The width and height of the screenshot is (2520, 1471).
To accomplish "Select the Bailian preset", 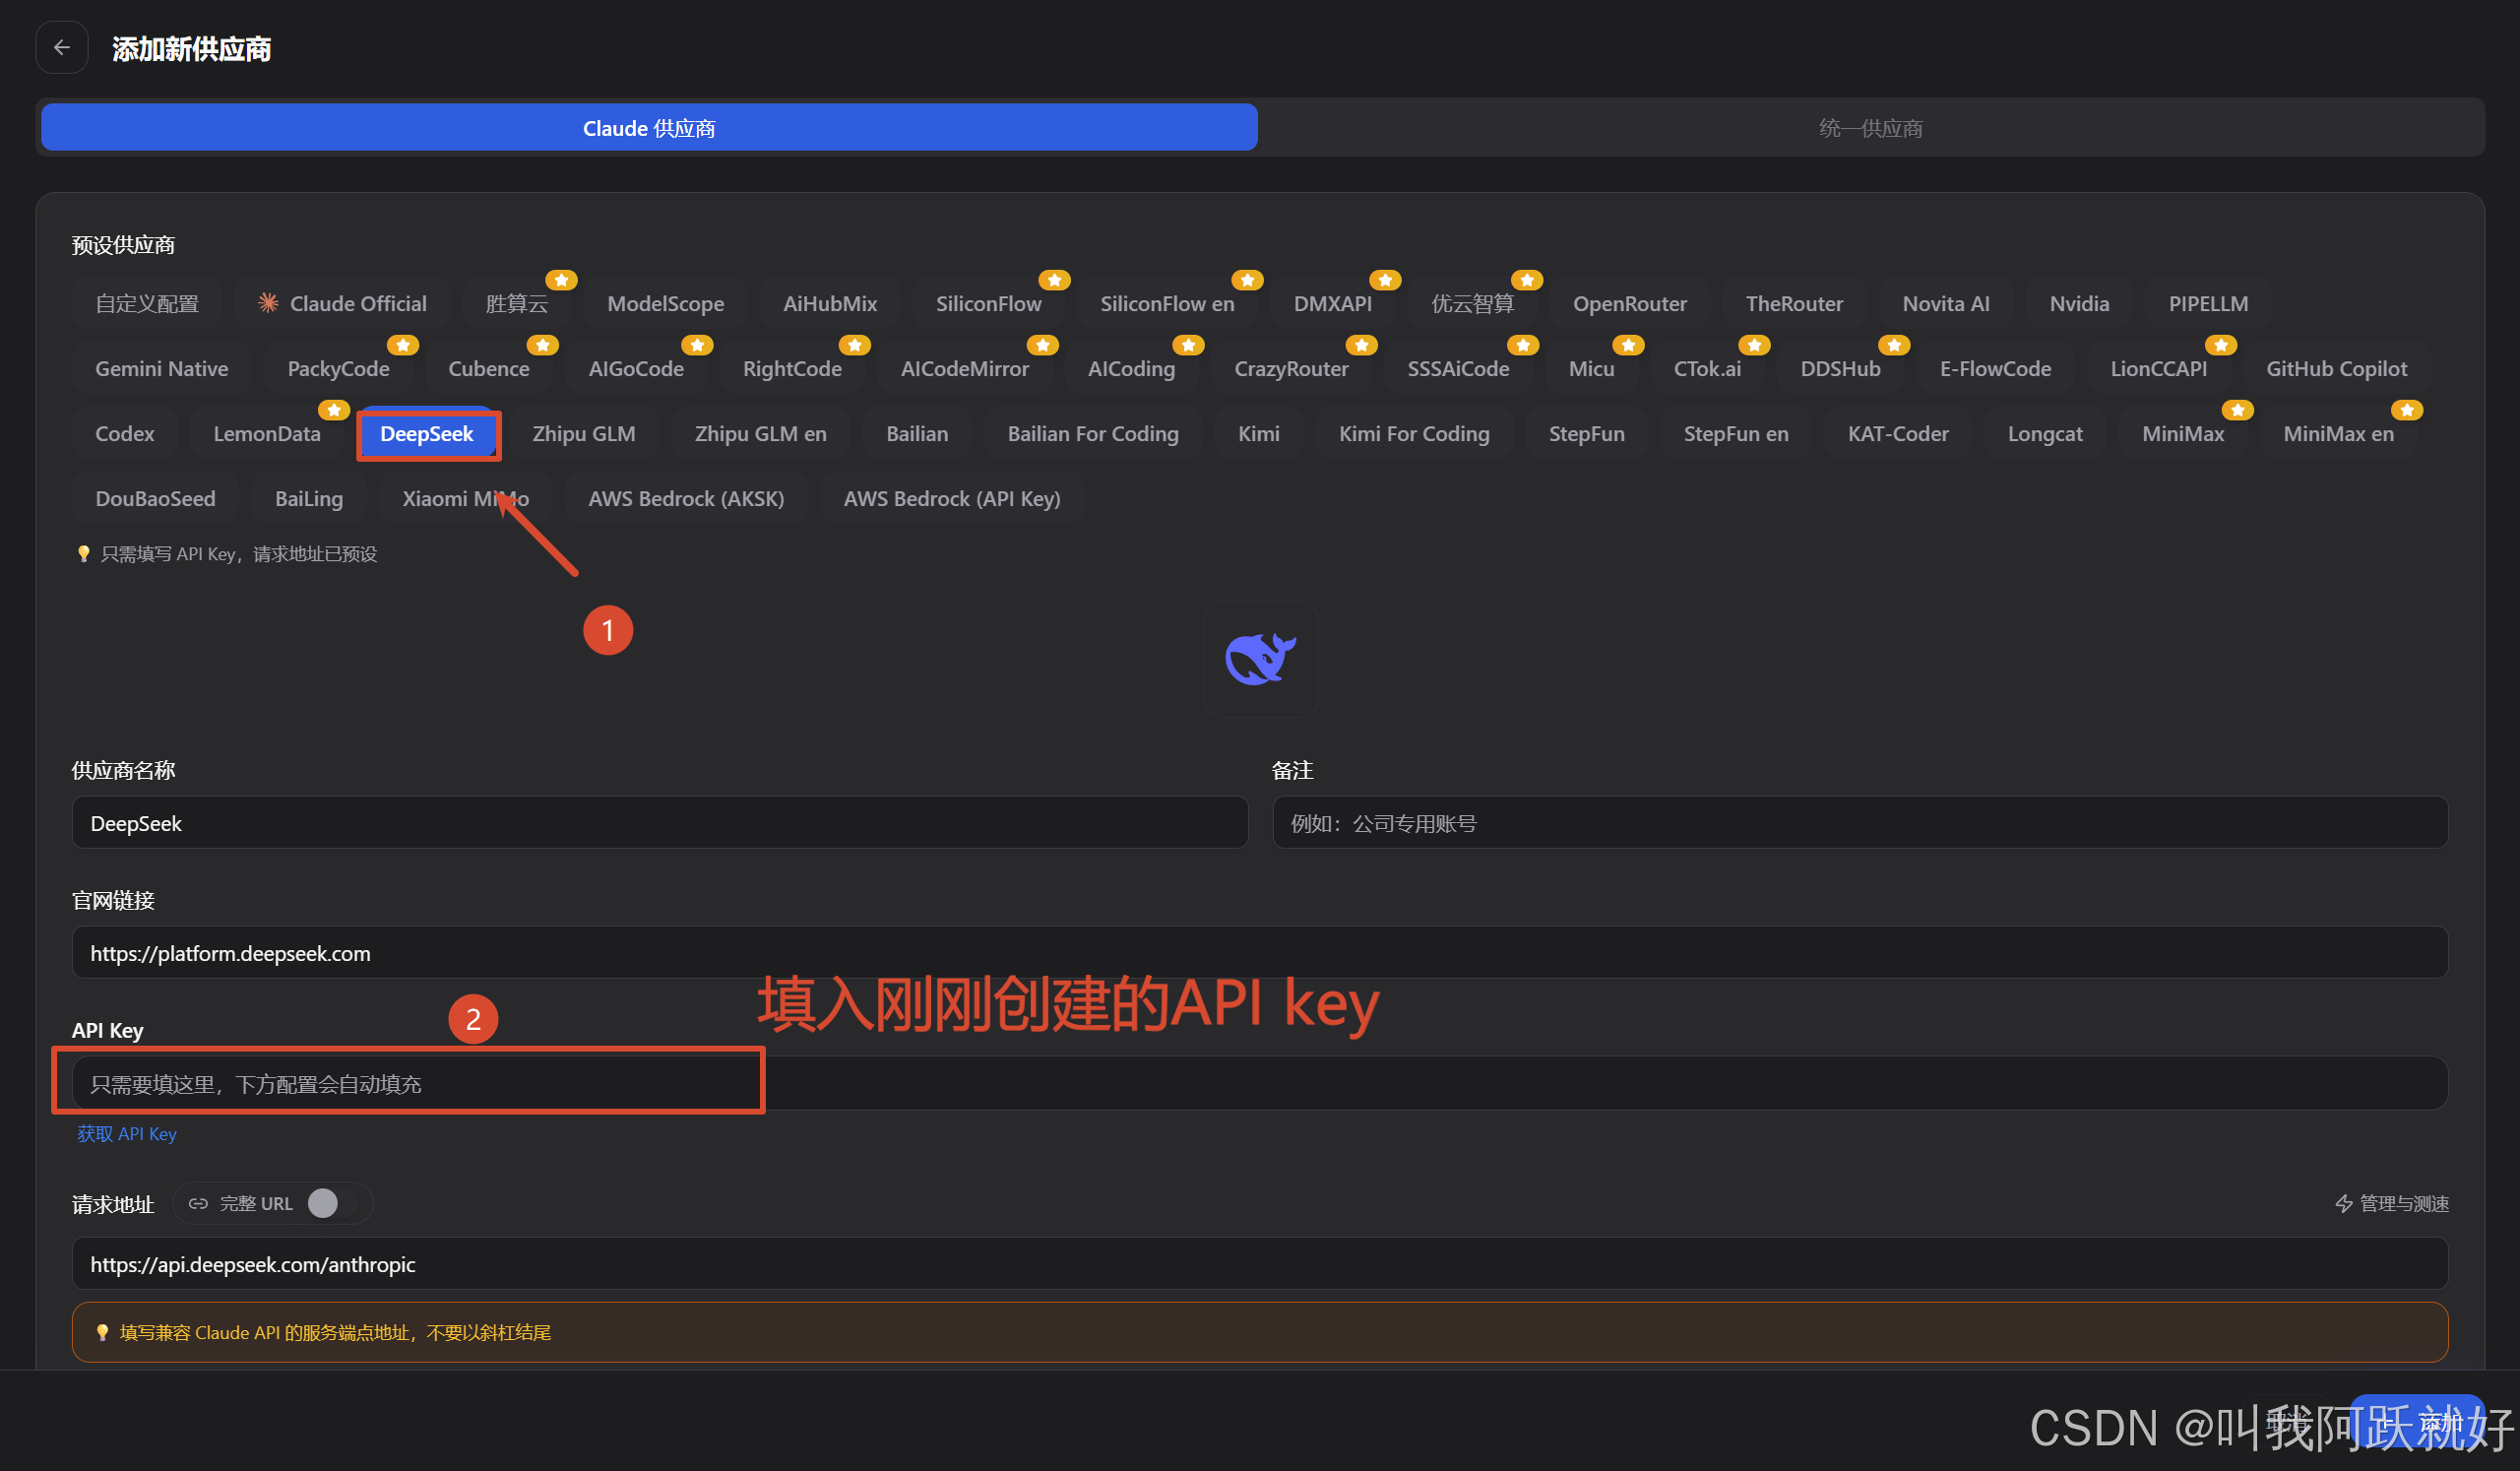I will [917, 433].
